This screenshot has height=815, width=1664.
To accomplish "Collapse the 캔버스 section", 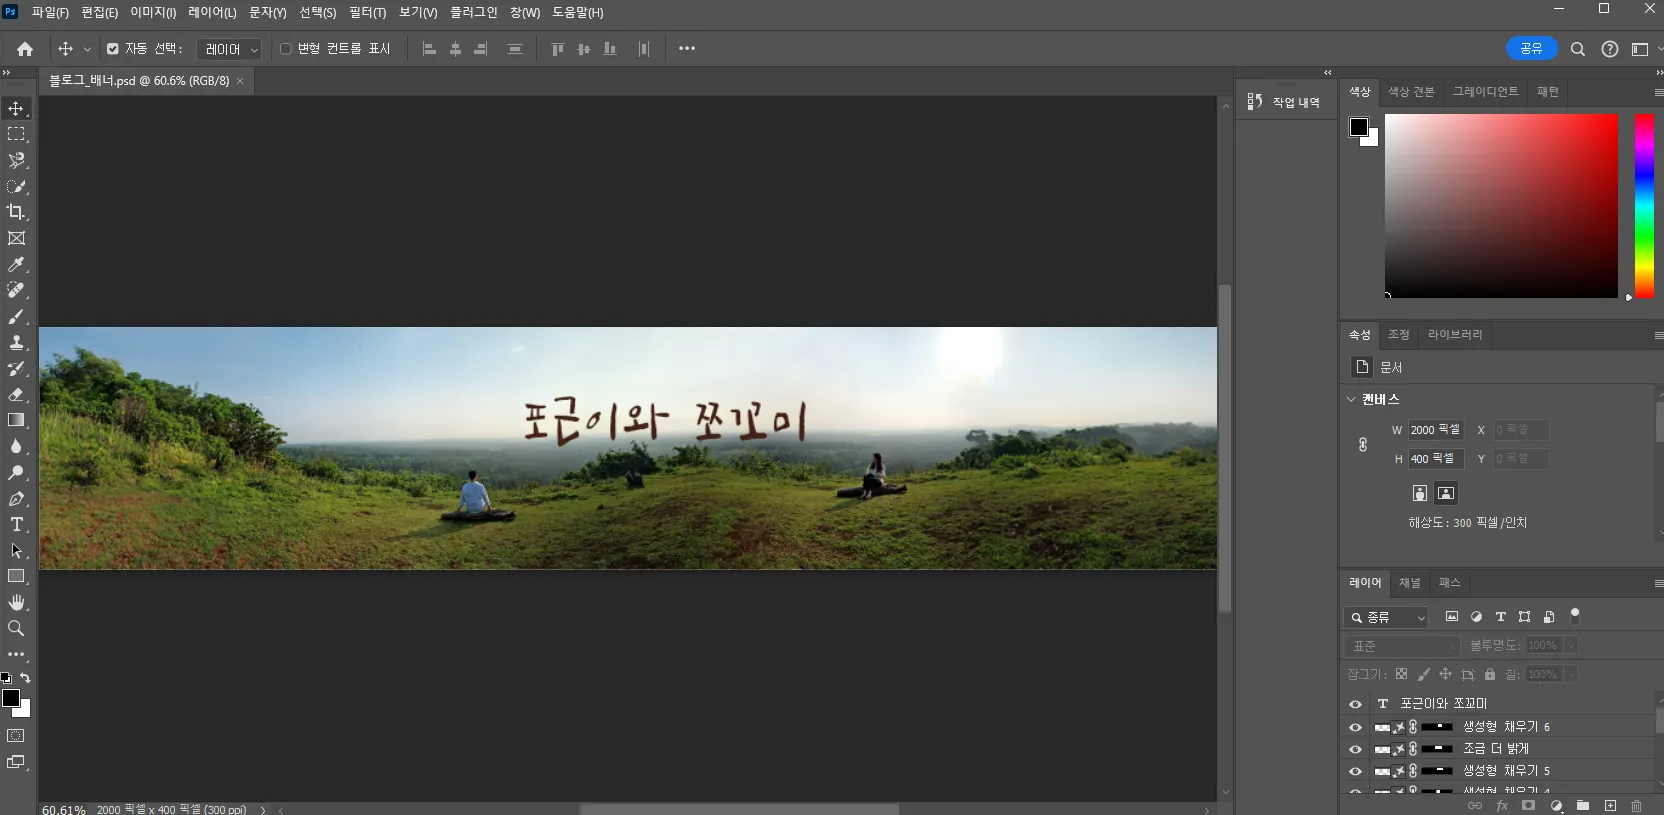I will pyautogui.click(x=1351, y=399).
